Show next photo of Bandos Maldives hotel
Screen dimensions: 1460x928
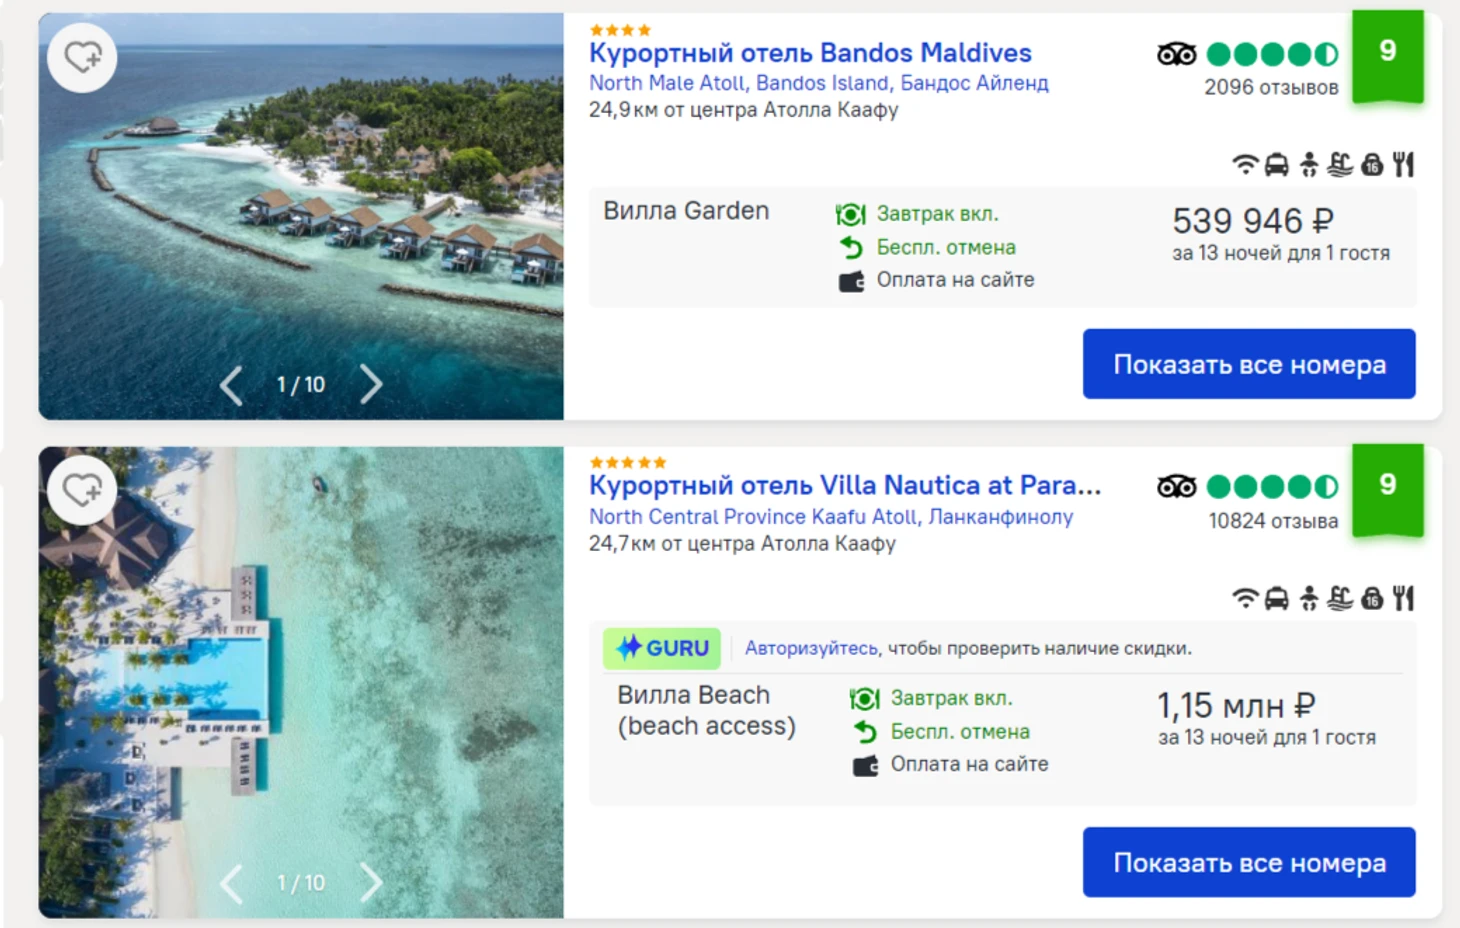(371, 384)
